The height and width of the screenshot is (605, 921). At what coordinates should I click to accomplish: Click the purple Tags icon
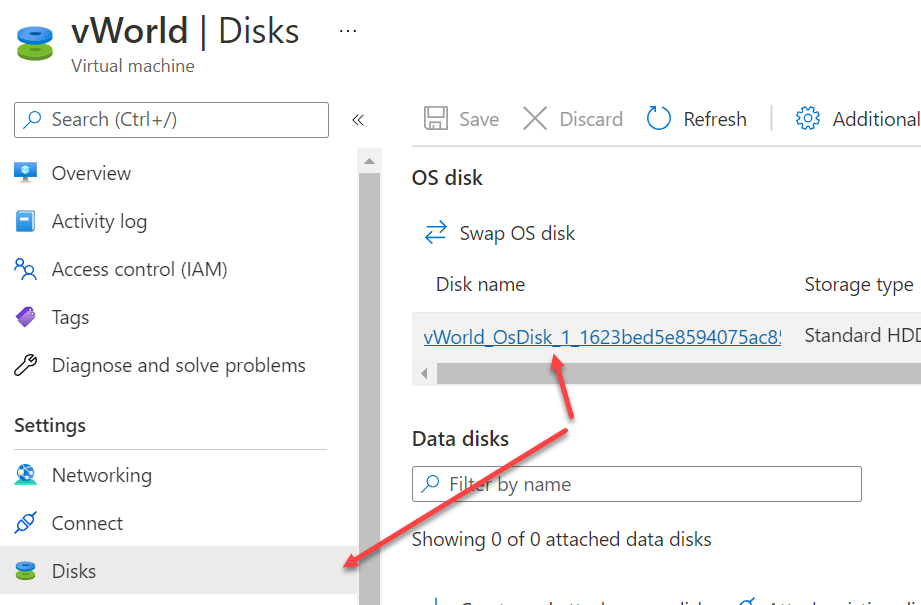click(x=26, y=317)
